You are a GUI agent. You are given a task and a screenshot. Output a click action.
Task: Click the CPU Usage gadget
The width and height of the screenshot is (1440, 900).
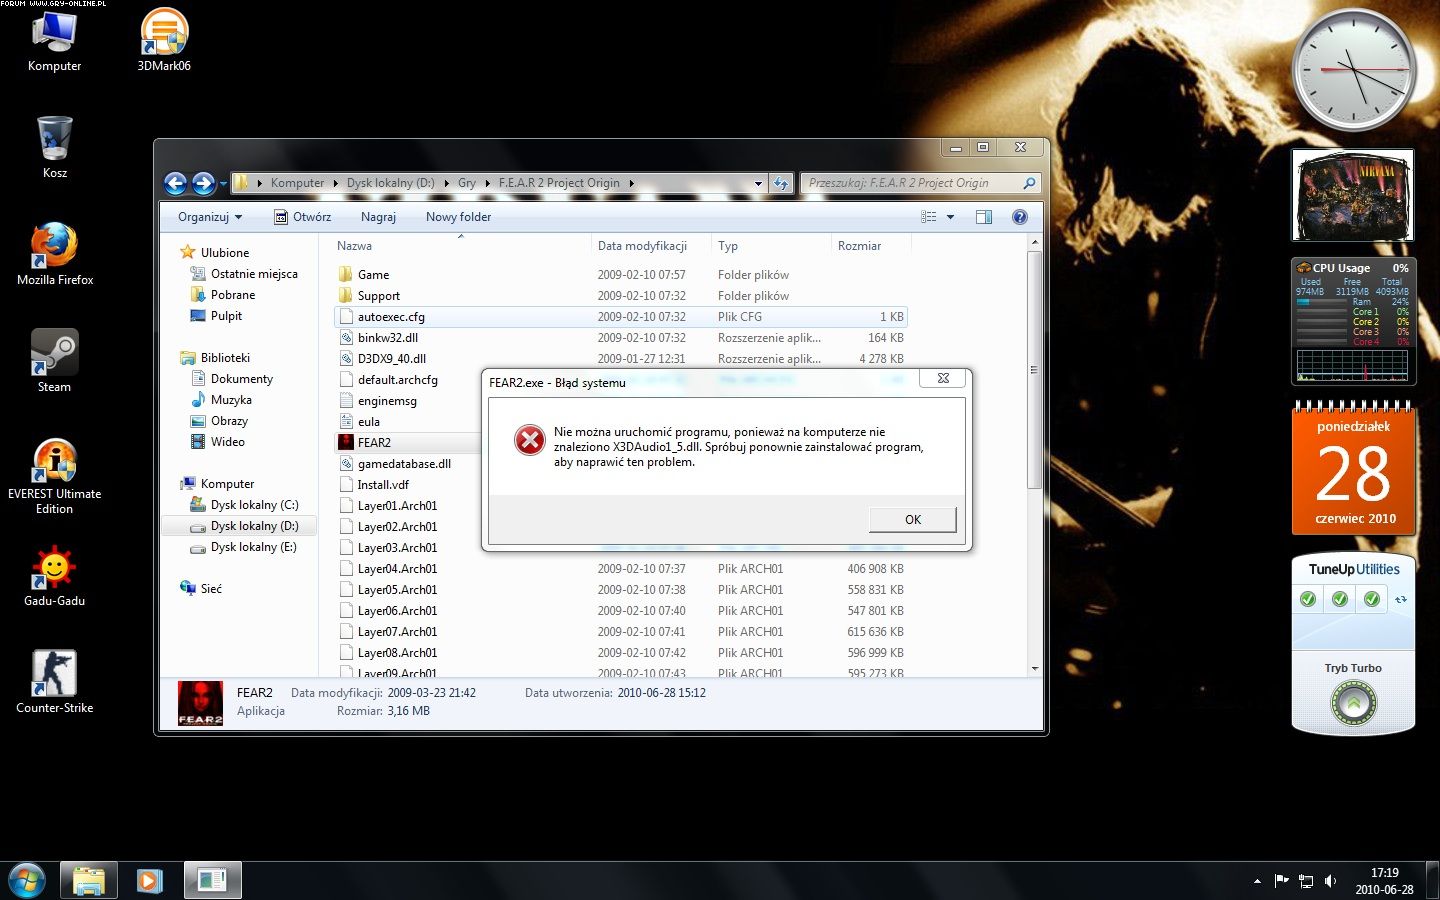(1353, 322)
